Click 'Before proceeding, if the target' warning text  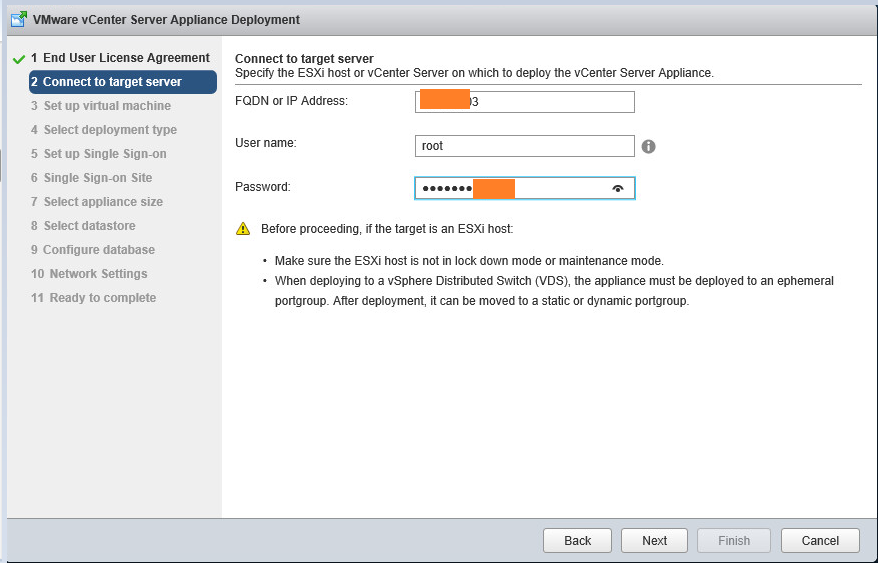tap(386, 229)
